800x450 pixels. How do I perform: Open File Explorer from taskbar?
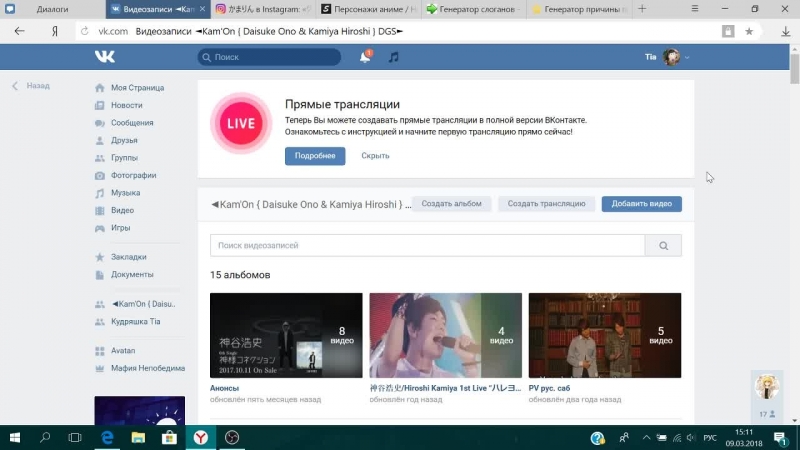pos(138,438)
